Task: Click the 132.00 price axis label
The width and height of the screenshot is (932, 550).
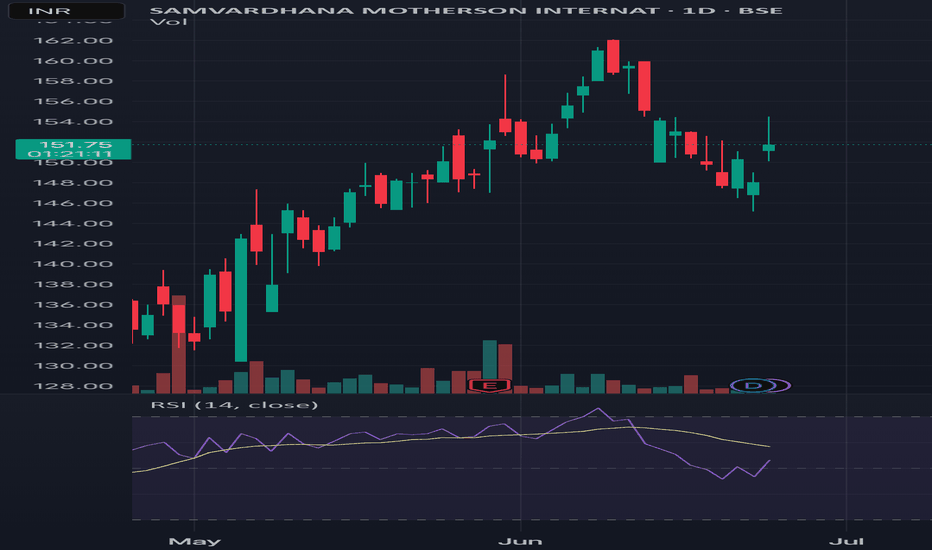Action: click(73, 345)
